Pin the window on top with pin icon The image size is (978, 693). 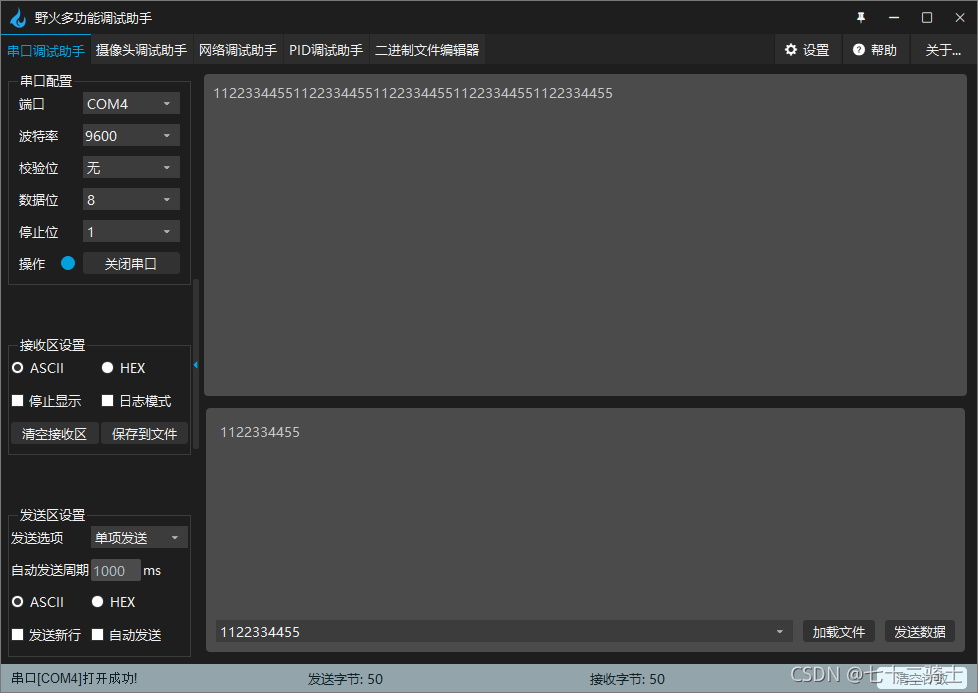pyautogui.click(x=861, y=17)
